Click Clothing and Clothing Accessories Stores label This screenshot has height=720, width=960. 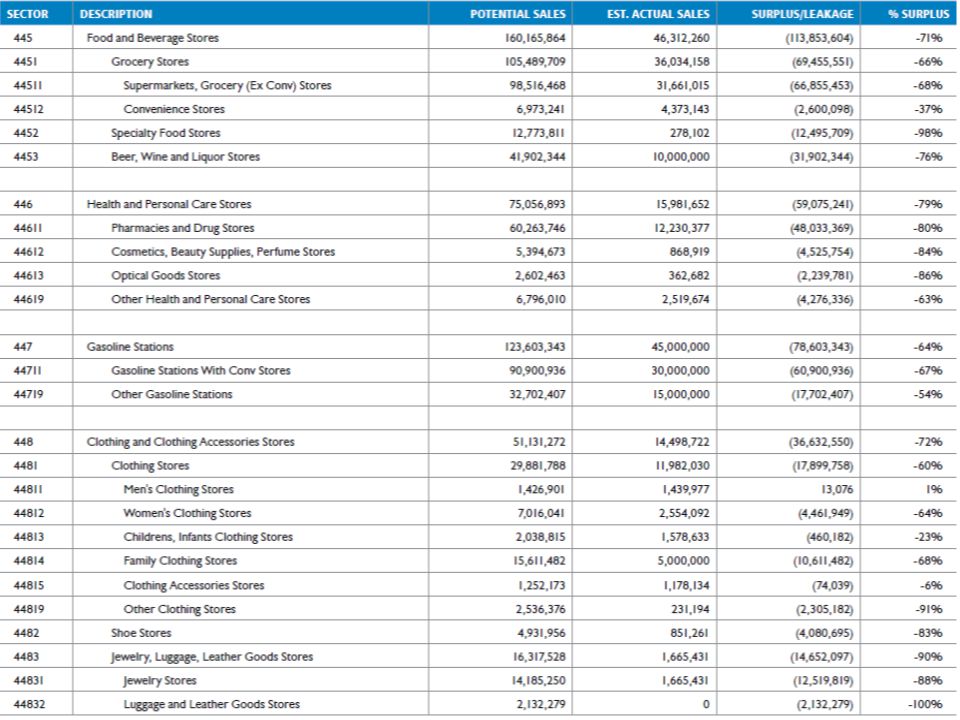click(190, 442)
